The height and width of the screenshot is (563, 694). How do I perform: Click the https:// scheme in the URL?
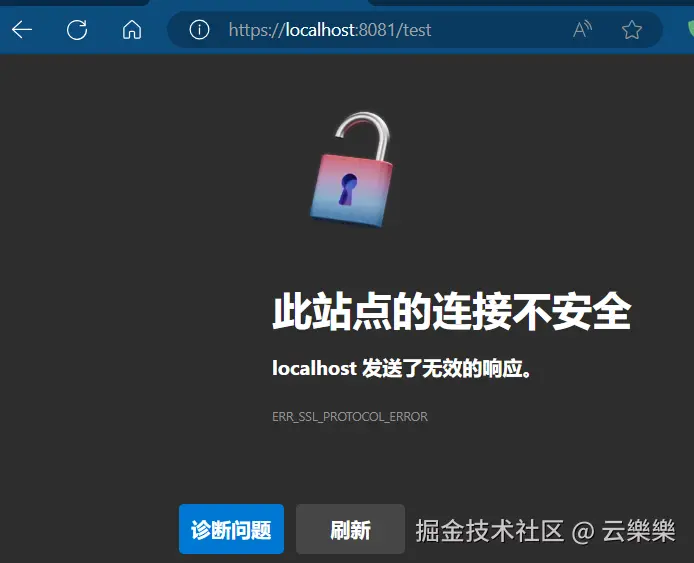(x=257, y=30)
